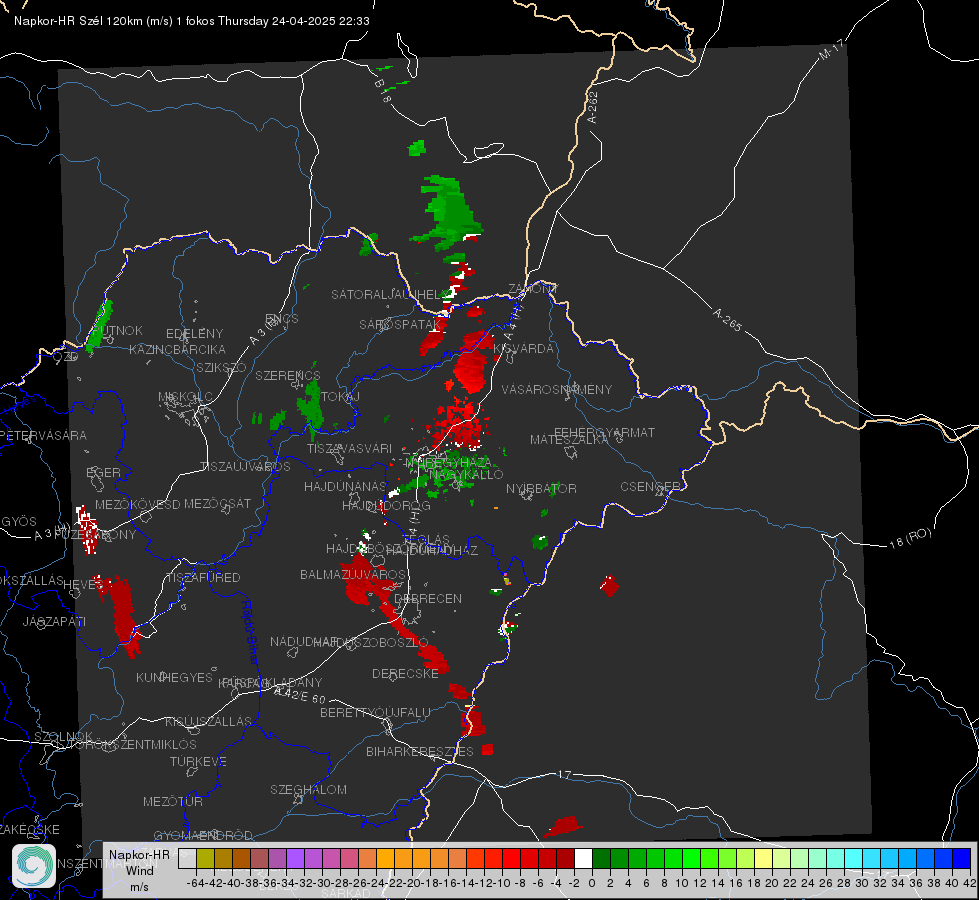Select the DERECSKE label

405,673
